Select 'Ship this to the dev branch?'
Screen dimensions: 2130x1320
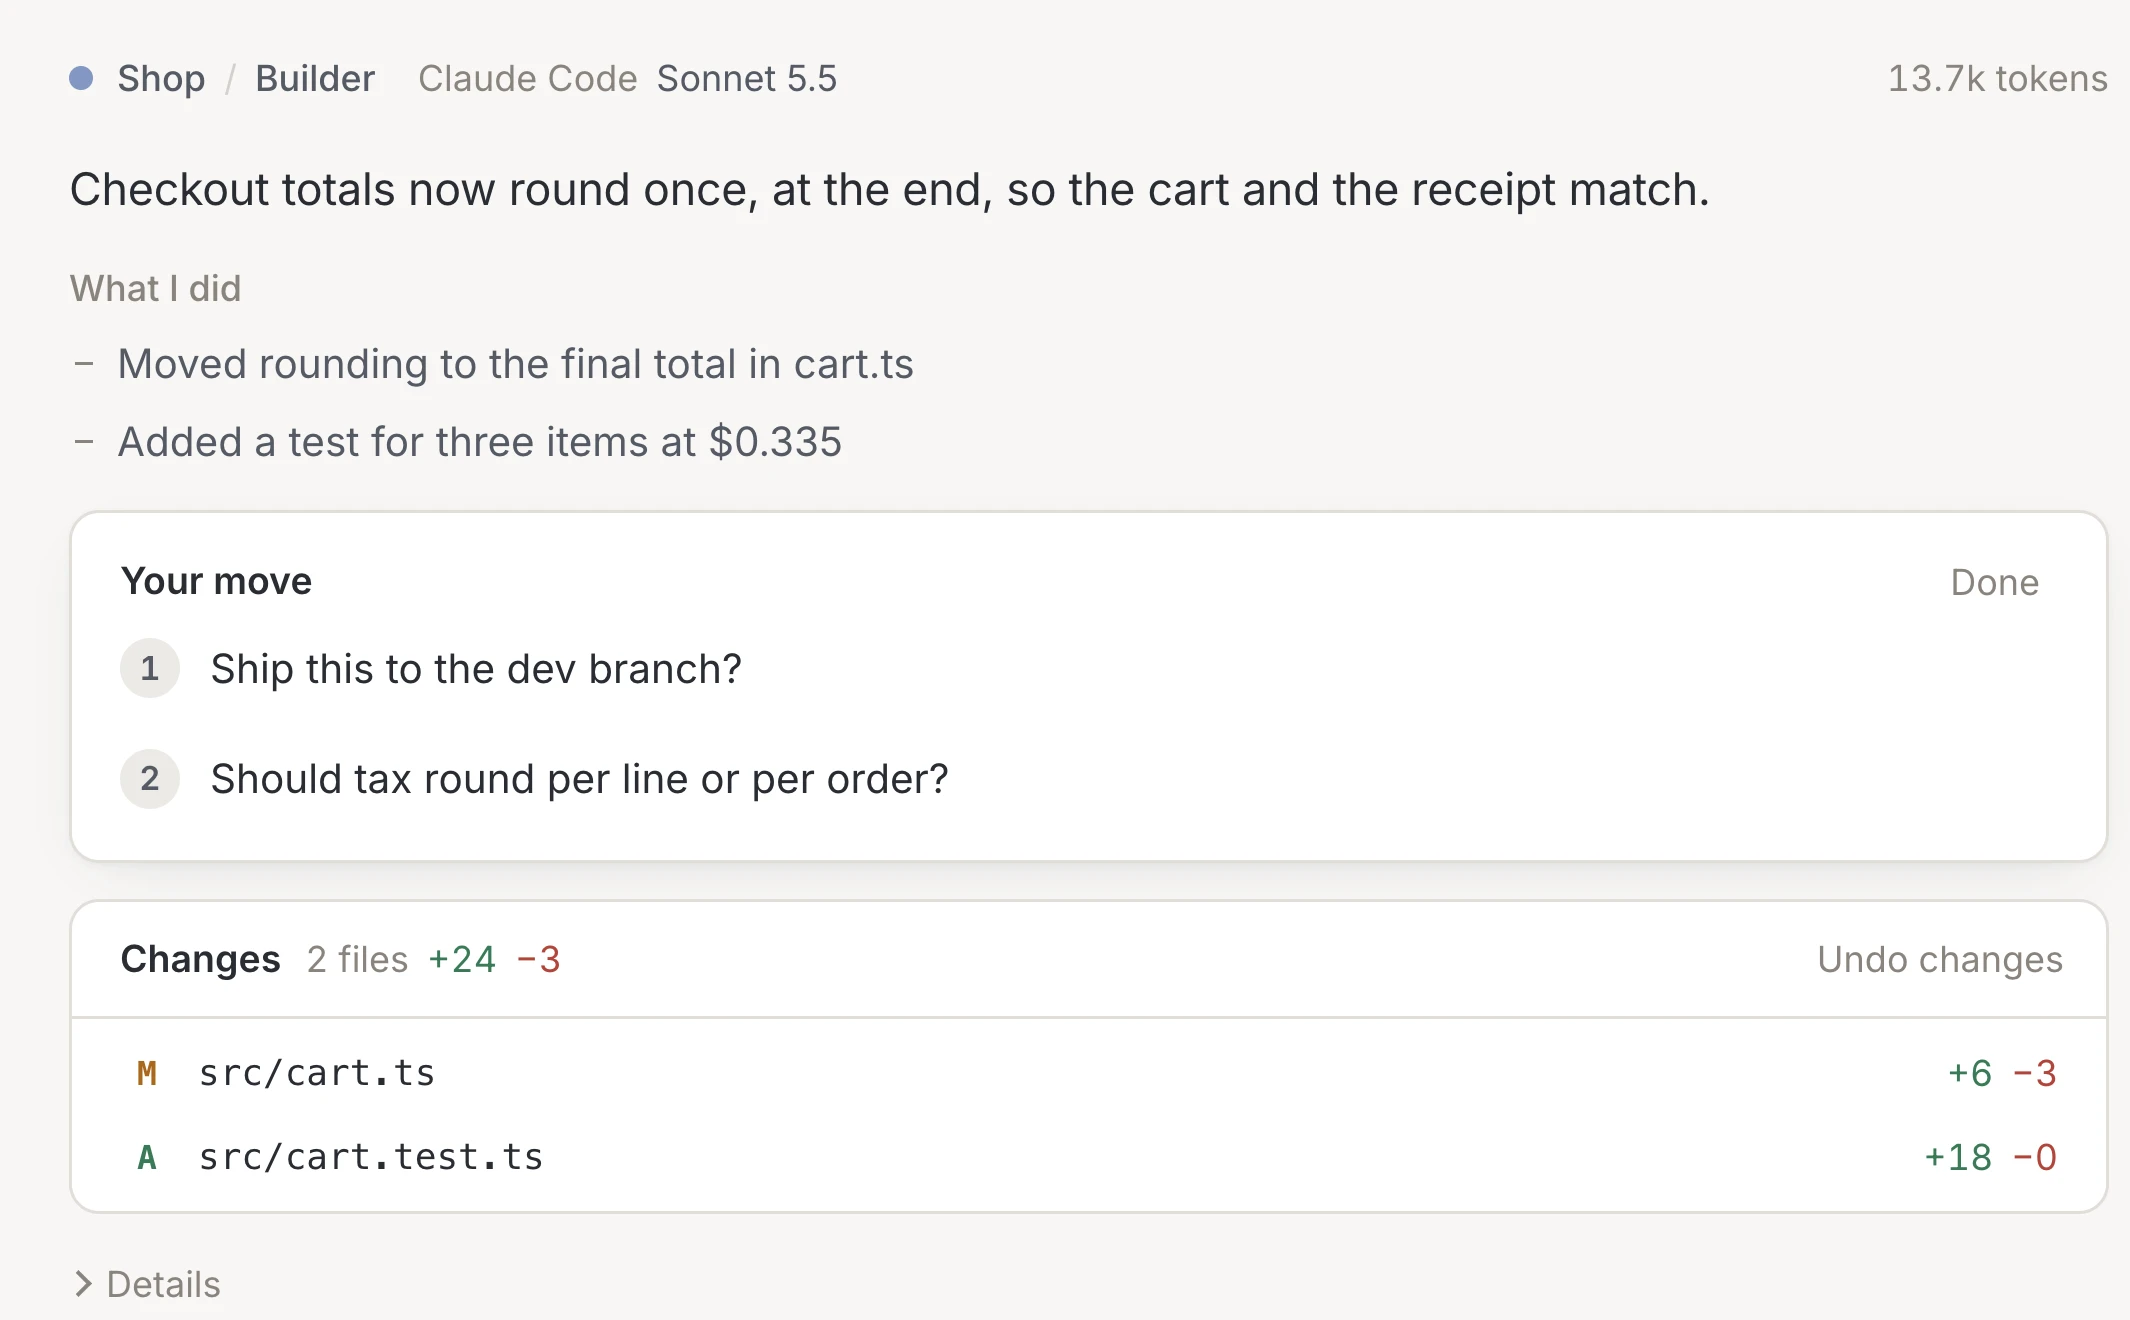pyautogui.click(x=476, y=668)
